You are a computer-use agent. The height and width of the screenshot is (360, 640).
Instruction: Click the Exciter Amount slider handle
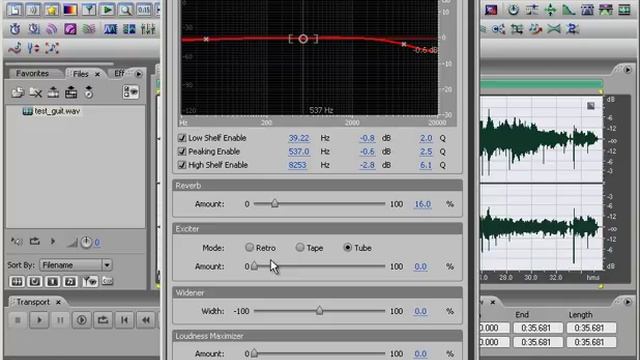[254, 266]
